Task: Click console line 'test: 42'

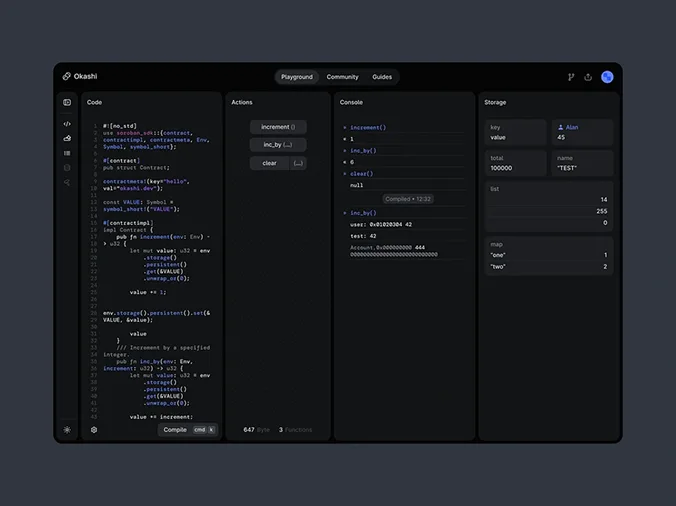Action: 363,236
